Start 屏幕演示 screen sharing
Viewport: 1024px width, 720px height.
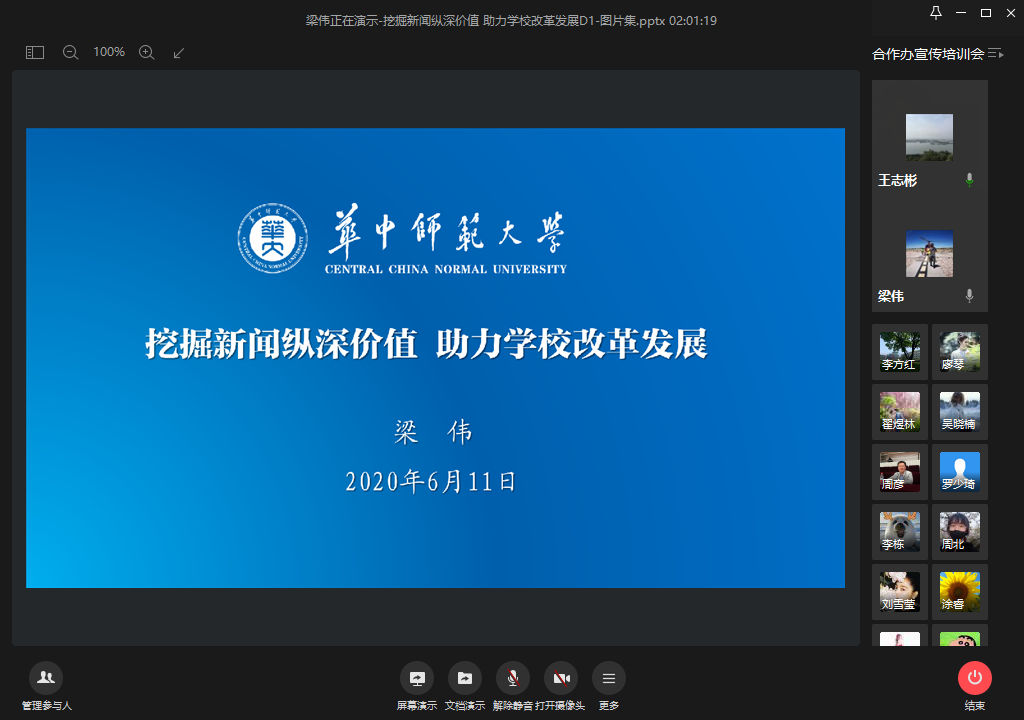[x=416, y=678]
